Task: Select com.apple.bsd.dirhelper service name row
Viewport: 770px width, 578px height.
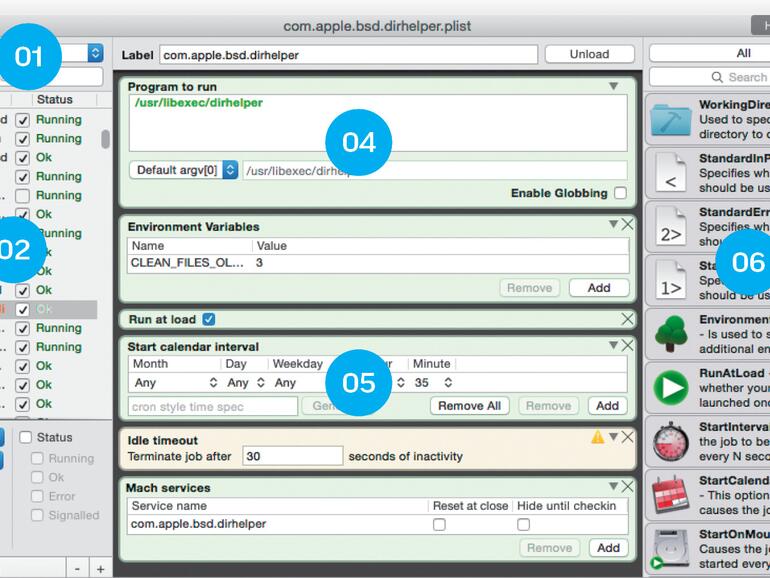Action: [378, 524]
